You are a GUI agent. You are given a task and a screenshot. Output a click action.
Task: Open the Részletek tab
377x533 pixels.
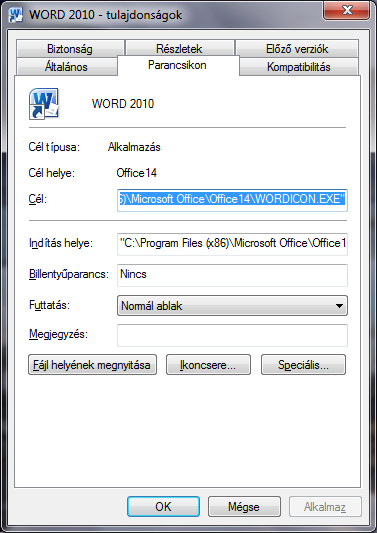[x=179, y=49]
